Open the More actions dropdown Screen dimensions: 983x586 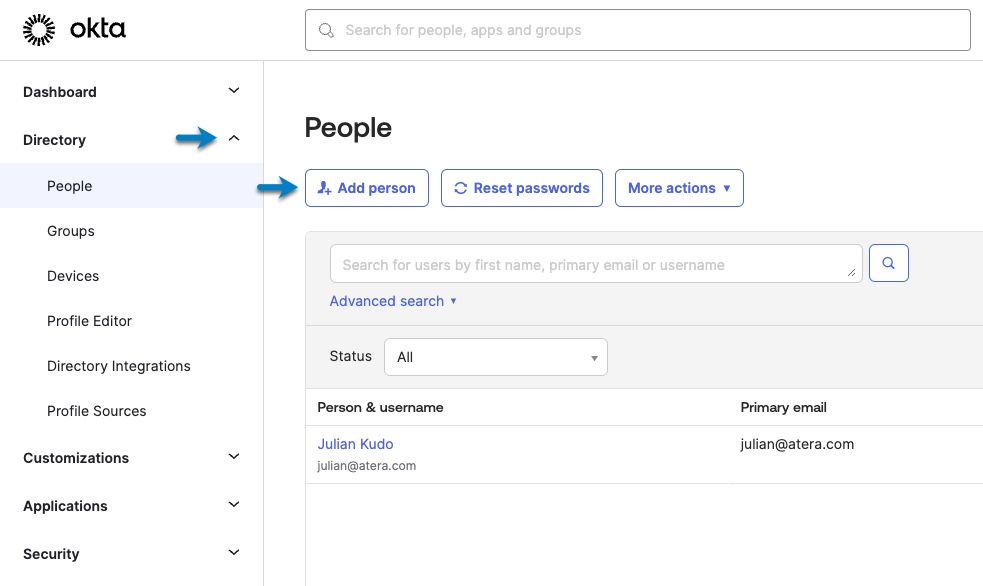679,188
